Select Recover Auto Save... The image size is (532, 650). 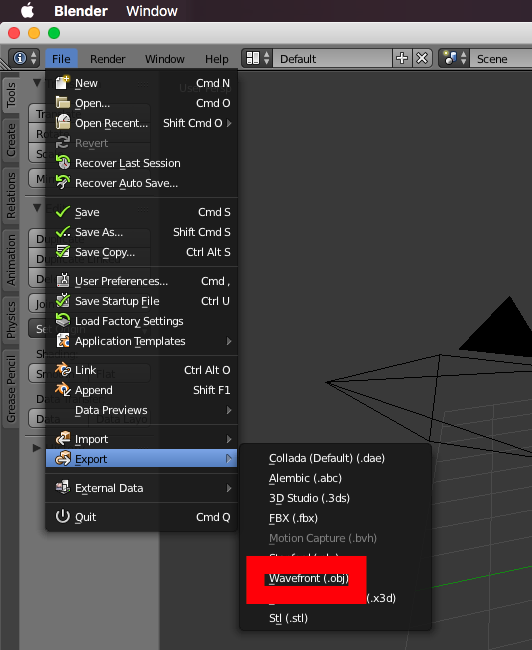click(142, 183)
